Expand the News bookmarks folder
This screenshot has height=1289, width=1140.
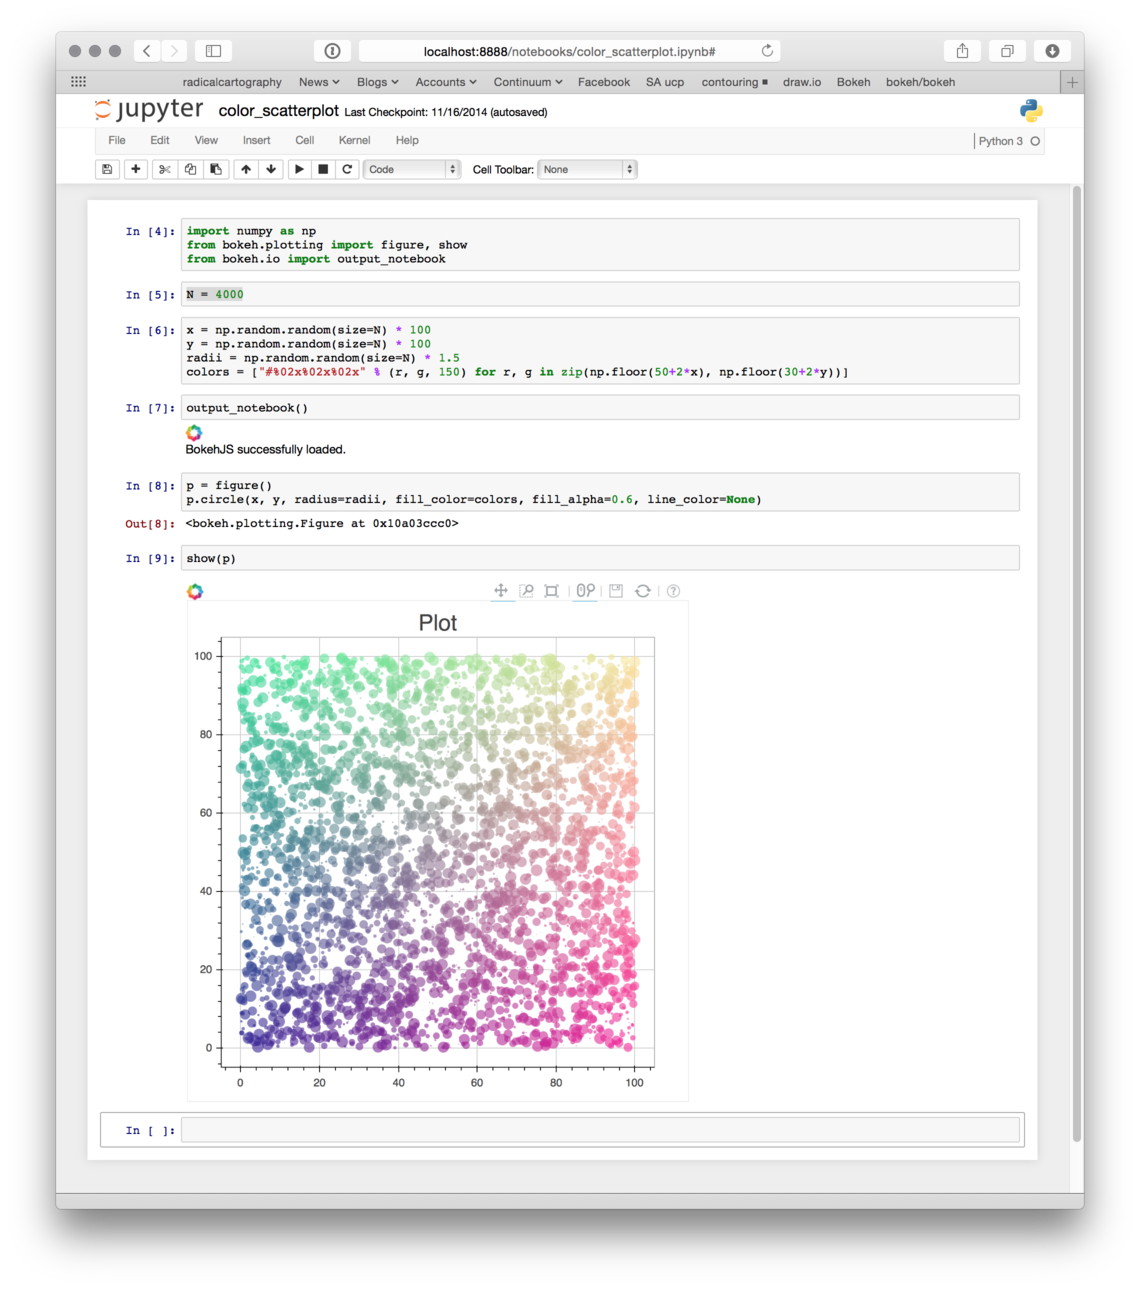319,82
